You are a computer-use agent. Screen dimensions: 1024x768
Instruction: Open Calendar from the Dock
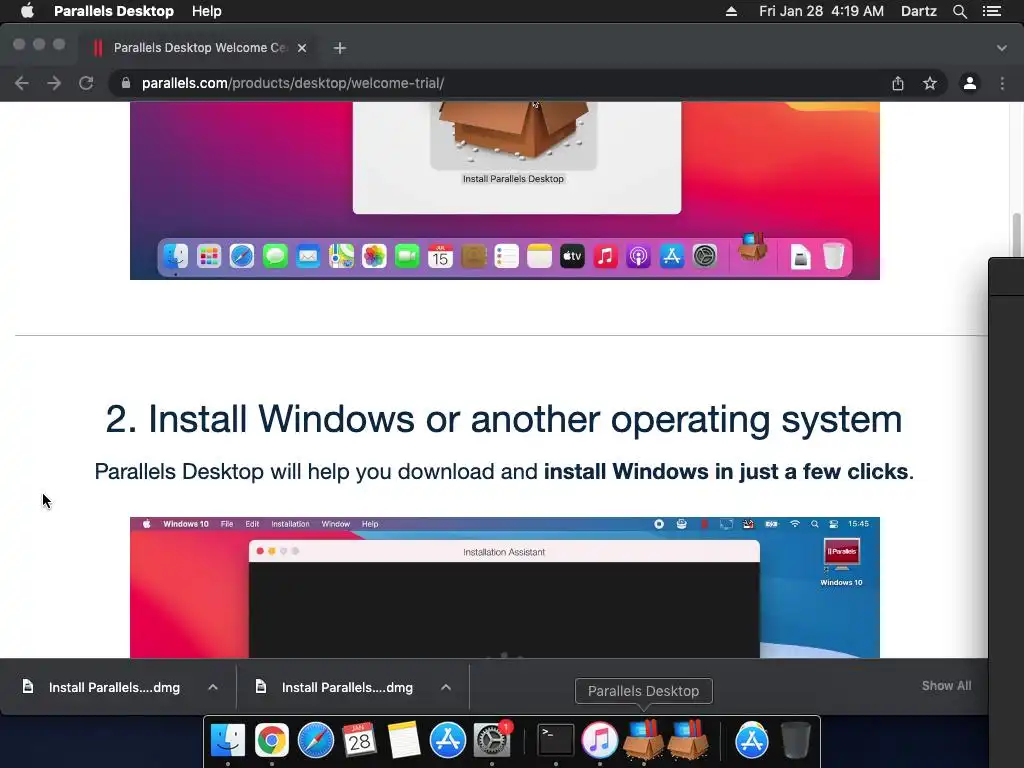(x=359, y=740)
